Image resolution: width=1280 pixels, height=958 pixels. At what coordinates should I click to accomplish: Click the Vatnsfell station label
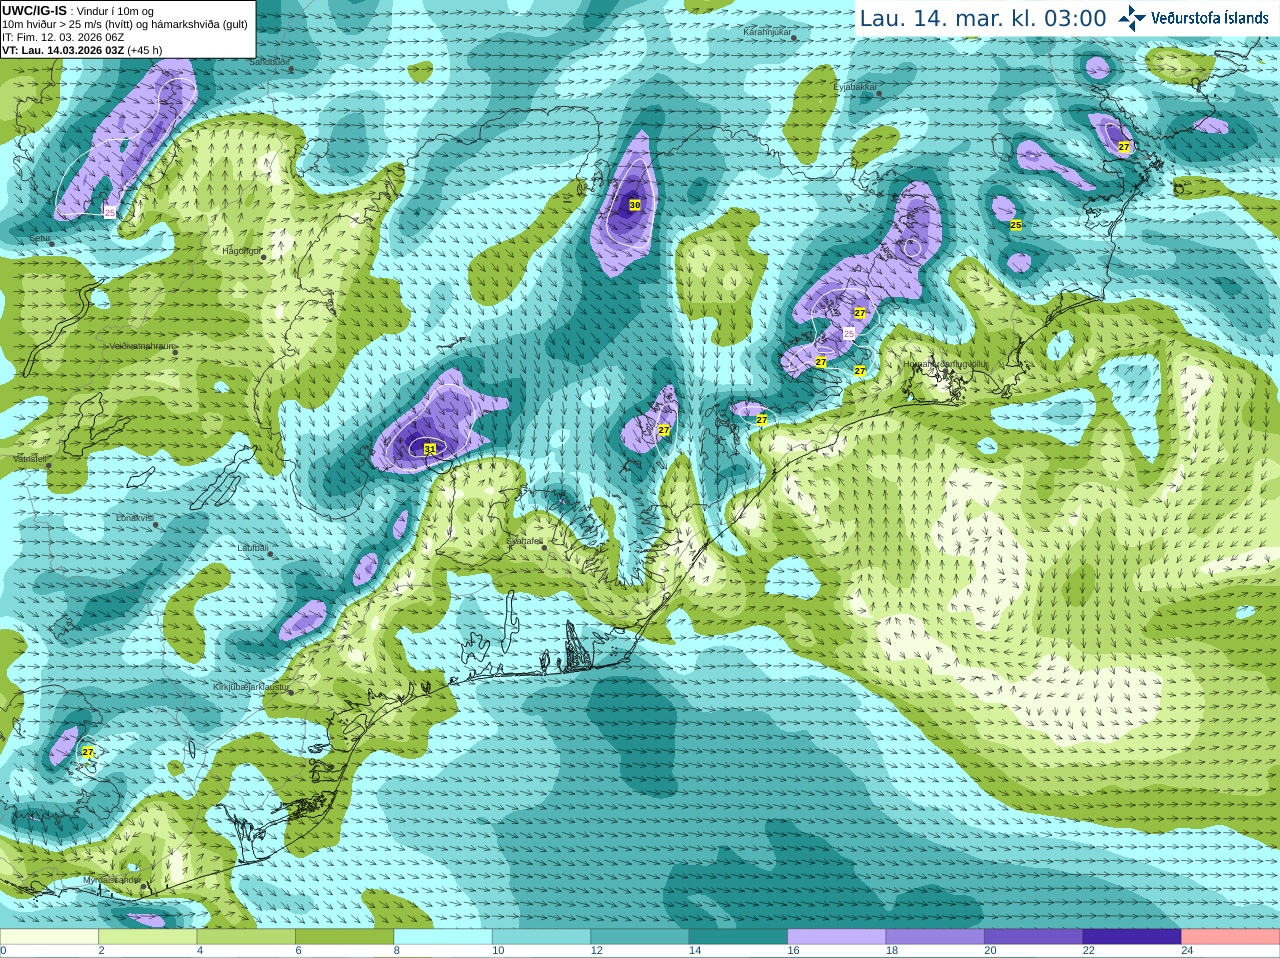pyautogui.click(x=31, y=459)
